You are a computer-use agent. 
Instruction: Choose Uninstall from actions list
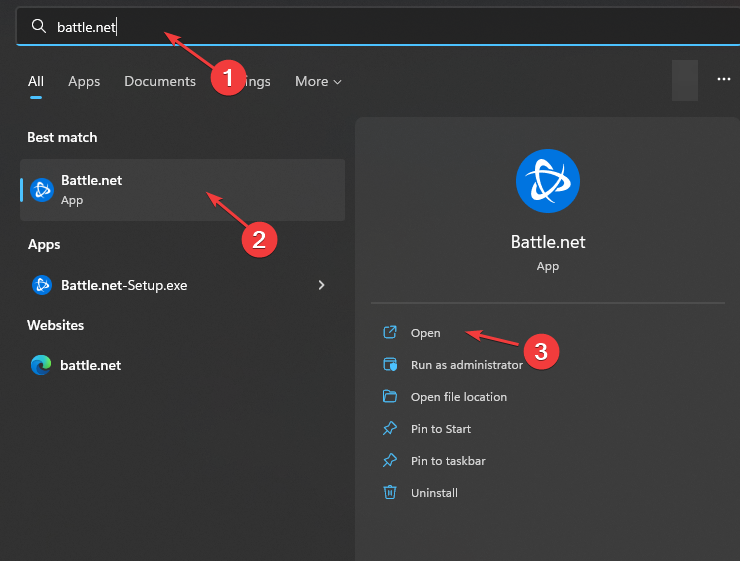[x=434, y=493]
